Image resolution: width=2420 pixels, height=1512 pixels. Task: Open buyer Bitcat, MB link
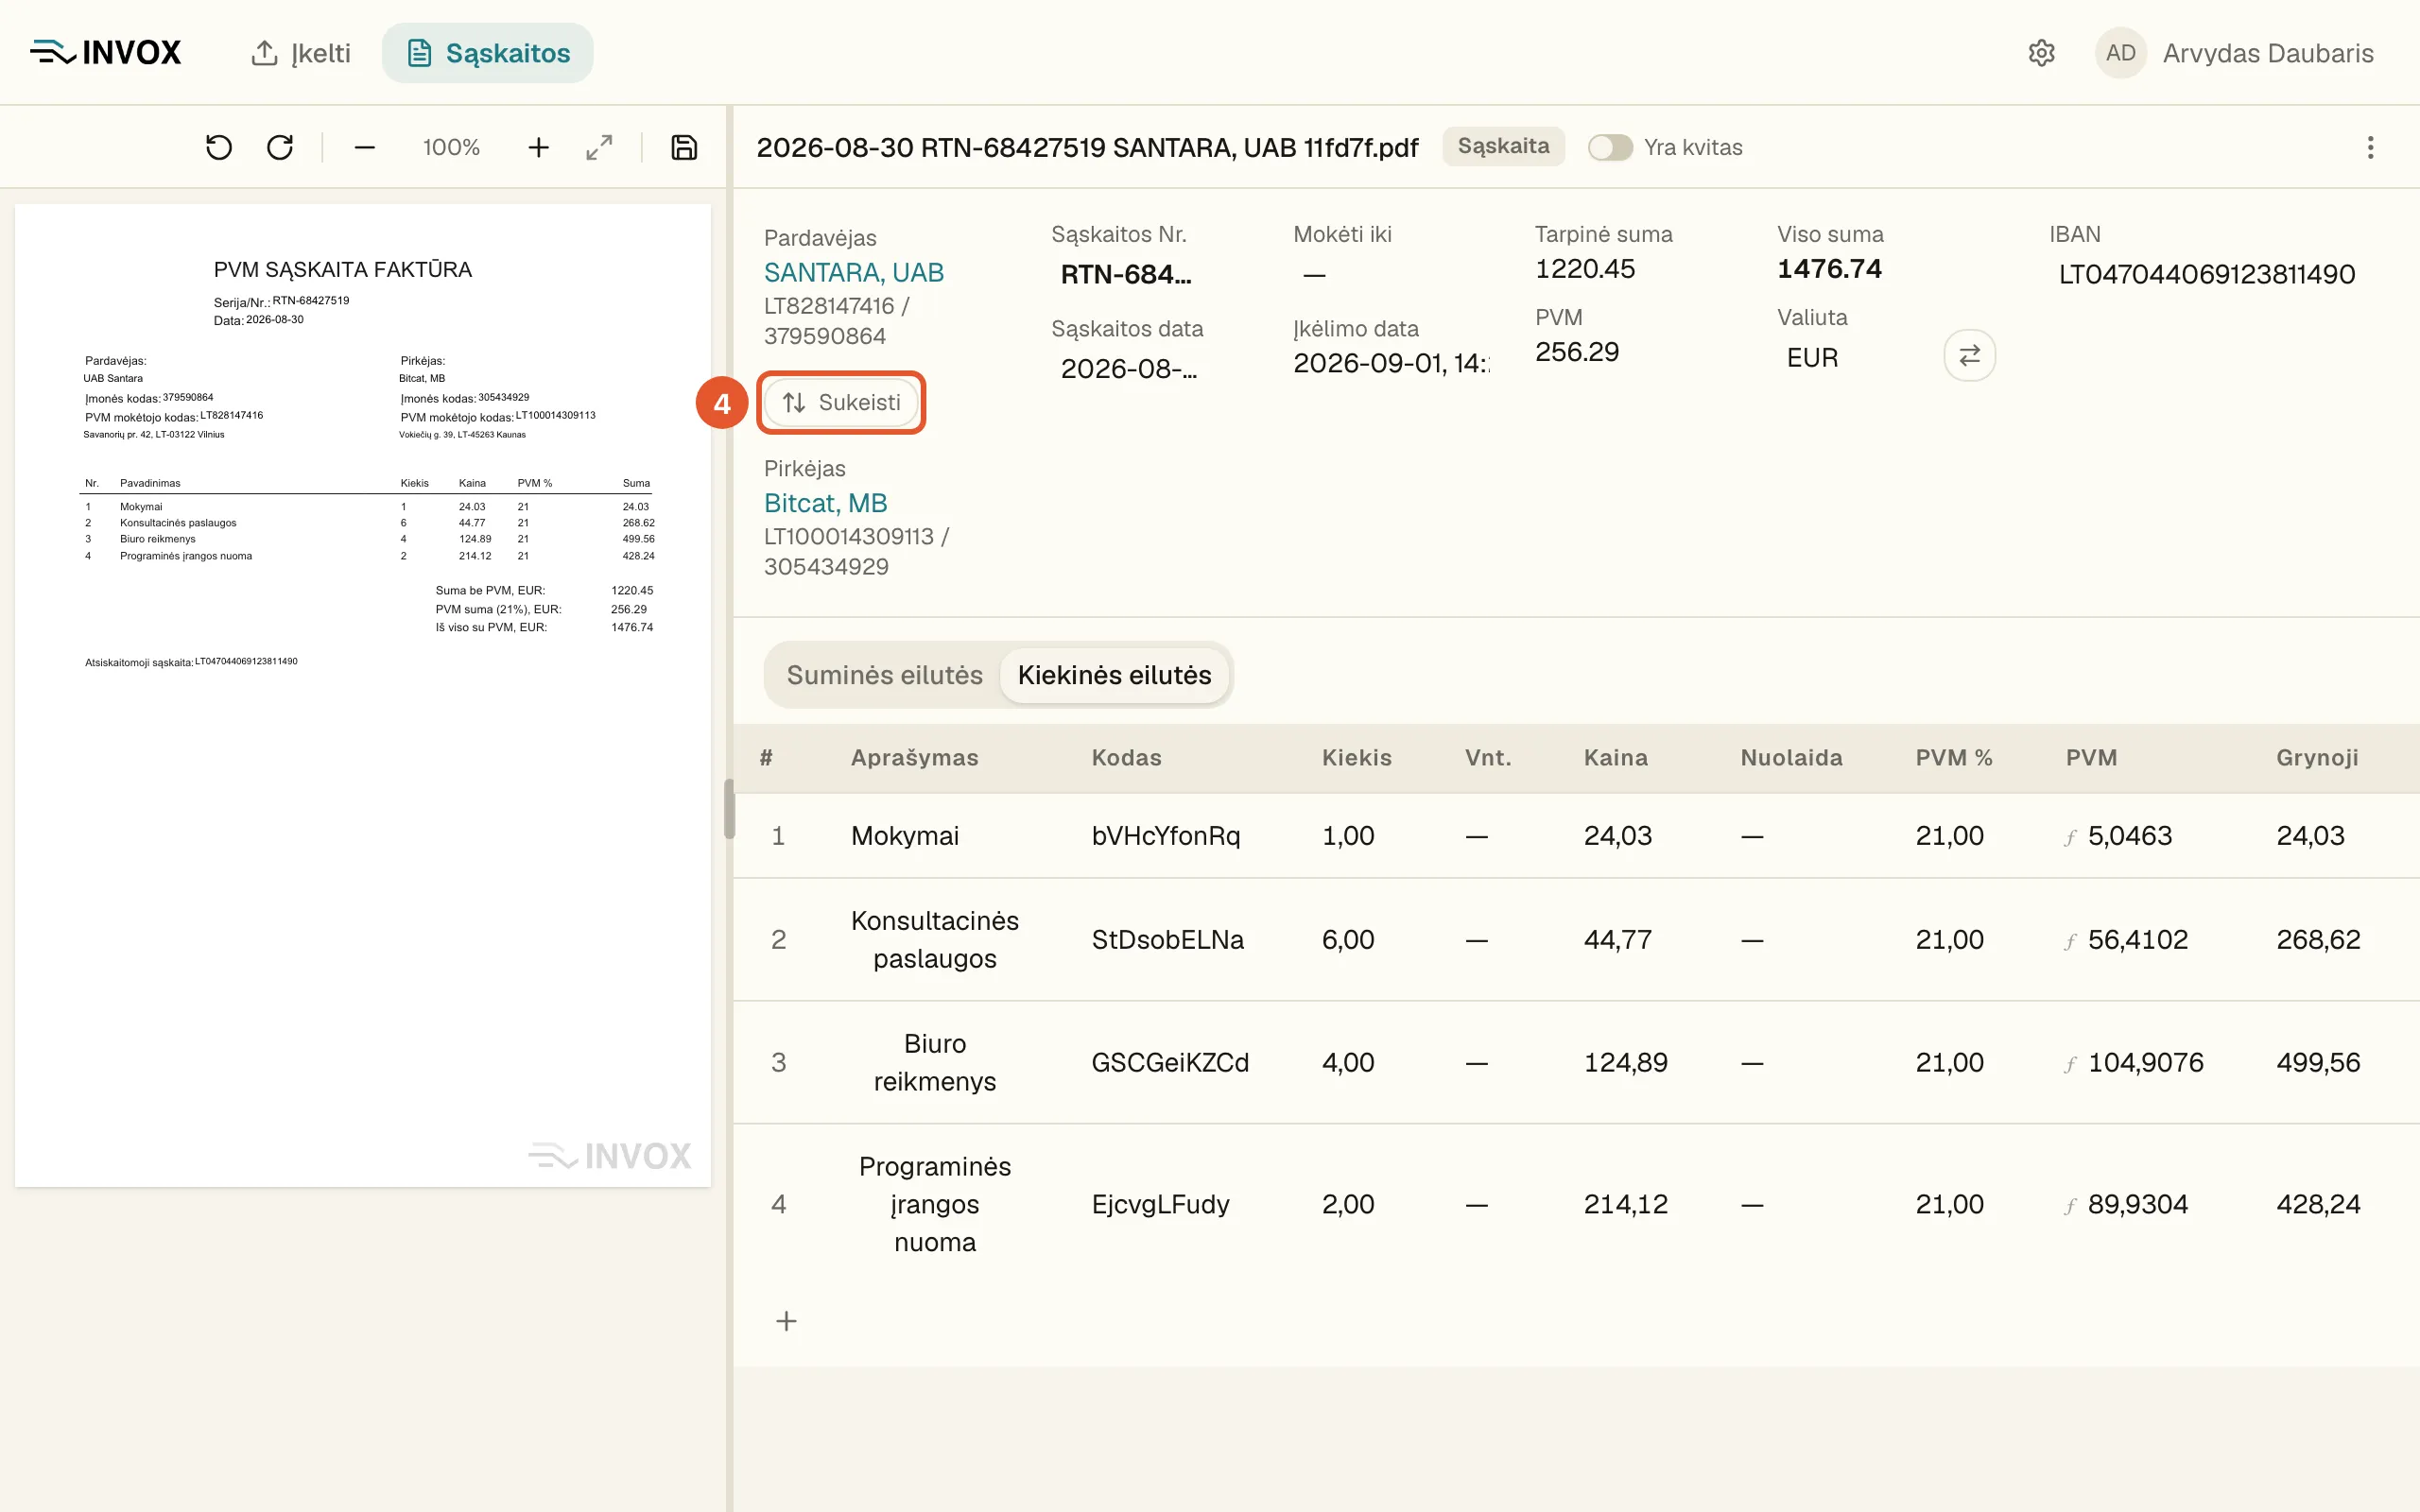click(826, 503)
